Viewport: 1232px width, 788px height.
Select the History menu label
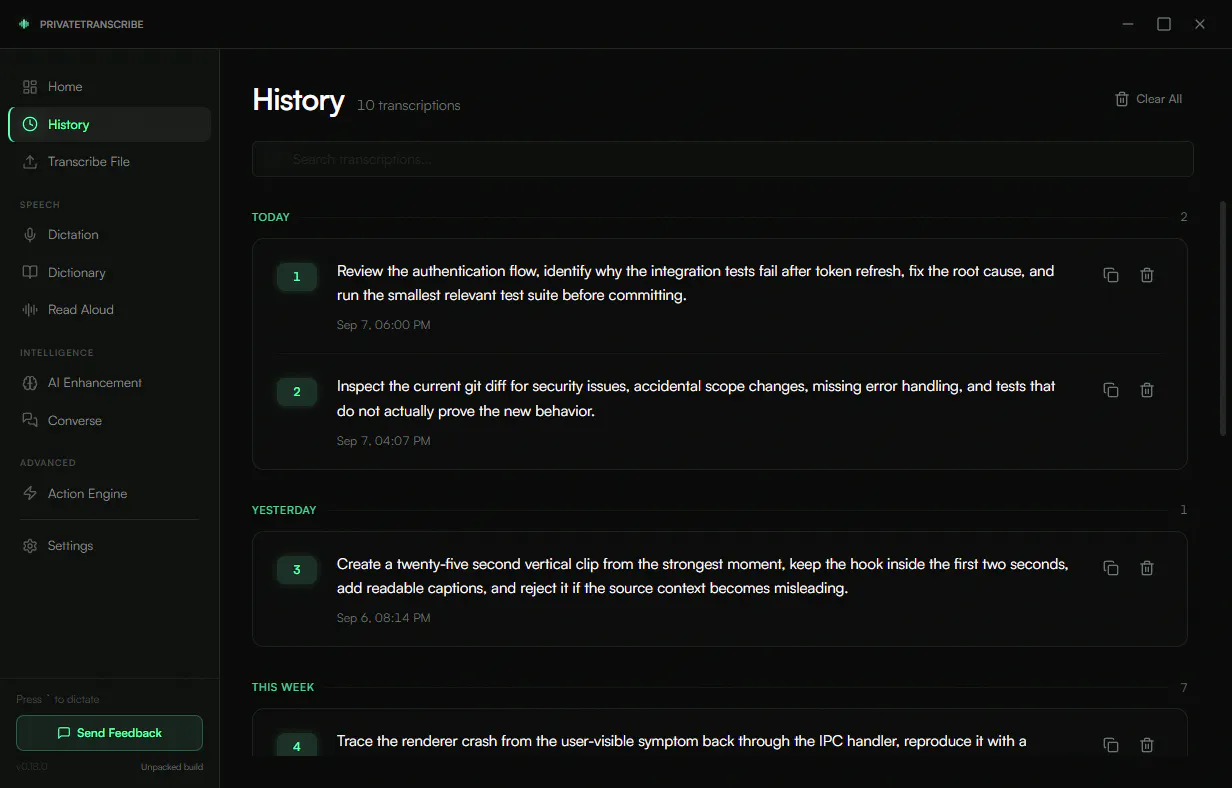point(69,124)
